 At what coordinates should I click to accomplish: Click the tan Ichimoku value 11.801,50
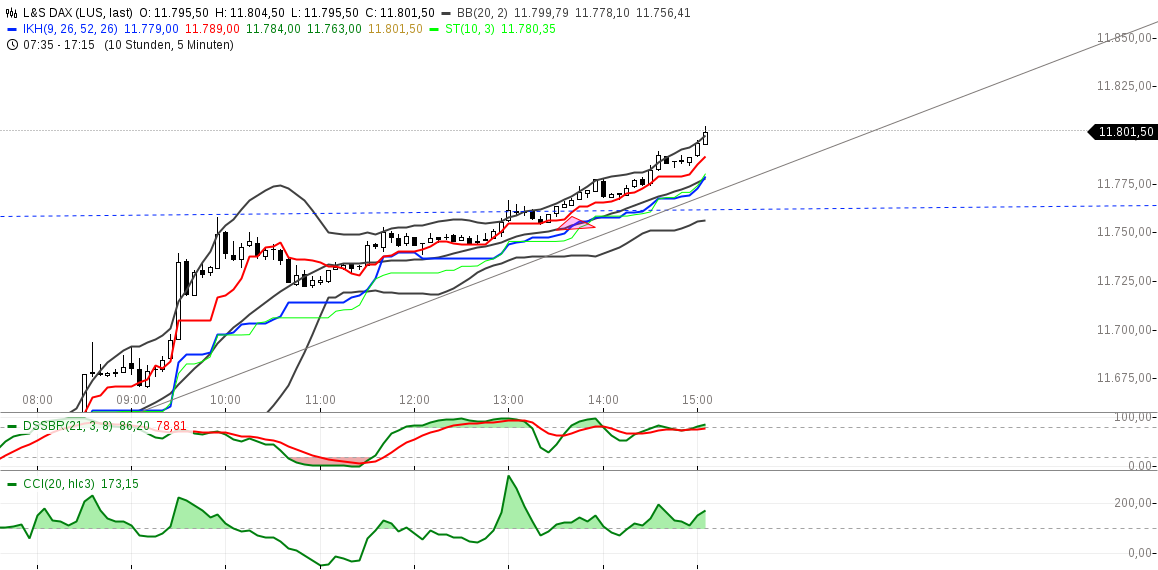tap(395, 29)
